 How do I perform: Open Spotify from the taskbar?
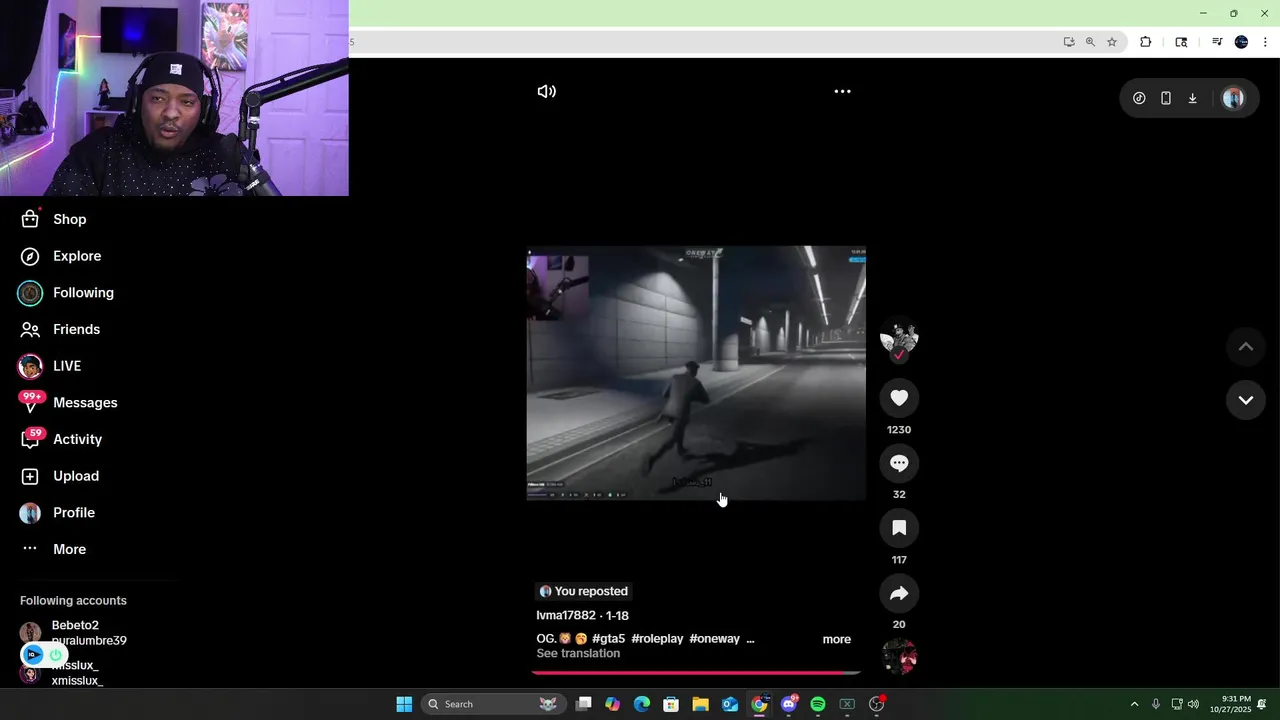point(818,704)
